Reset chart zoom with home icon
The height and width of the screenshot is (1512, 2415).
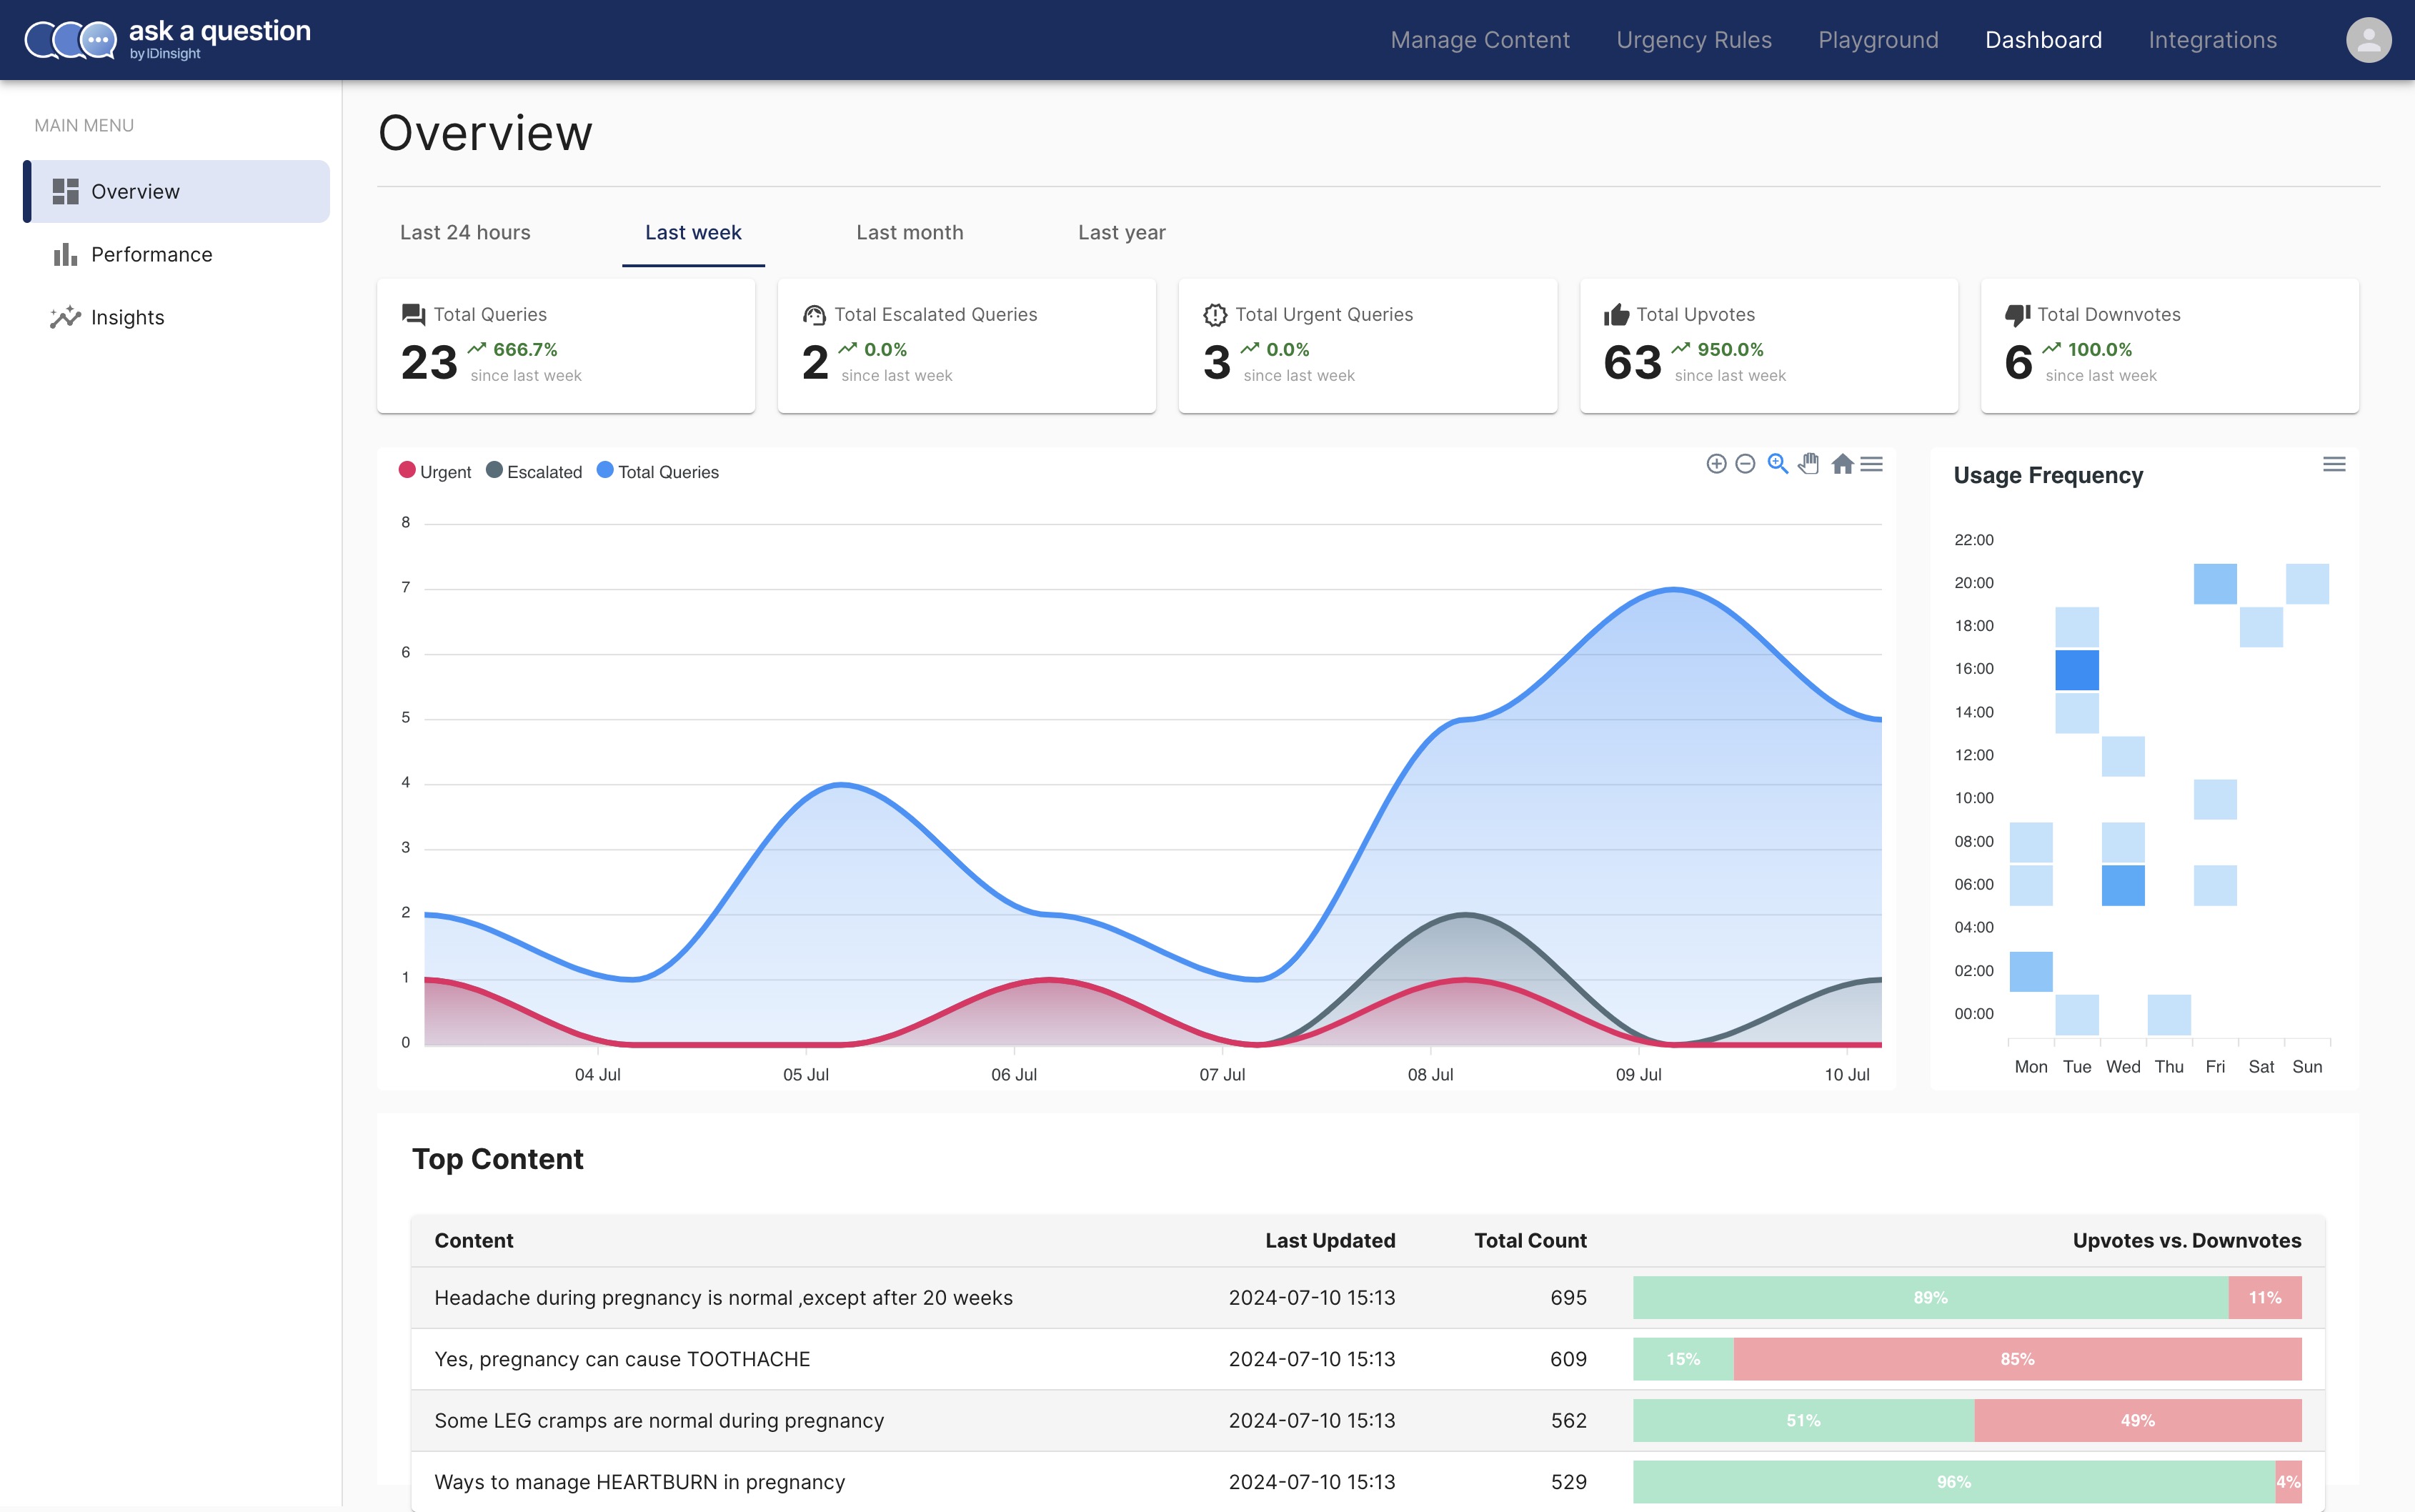click(1842, 464)
